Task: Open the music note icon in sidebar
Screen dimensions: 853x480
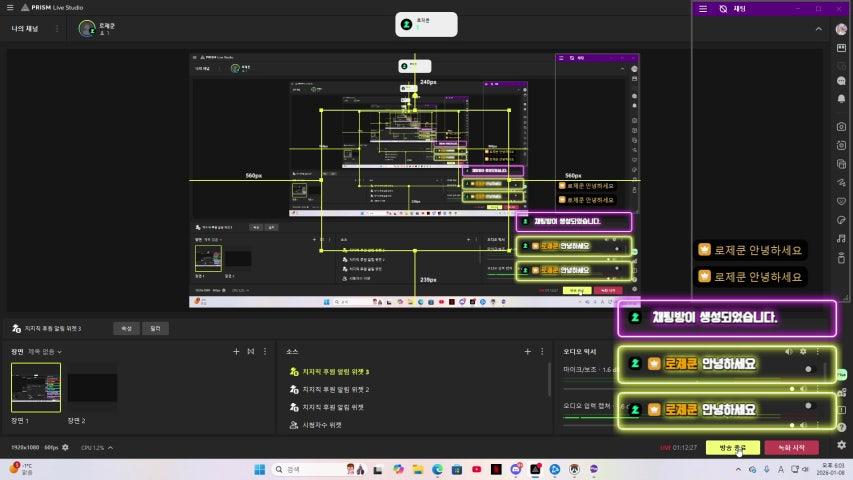Action: tap(841, 238)
